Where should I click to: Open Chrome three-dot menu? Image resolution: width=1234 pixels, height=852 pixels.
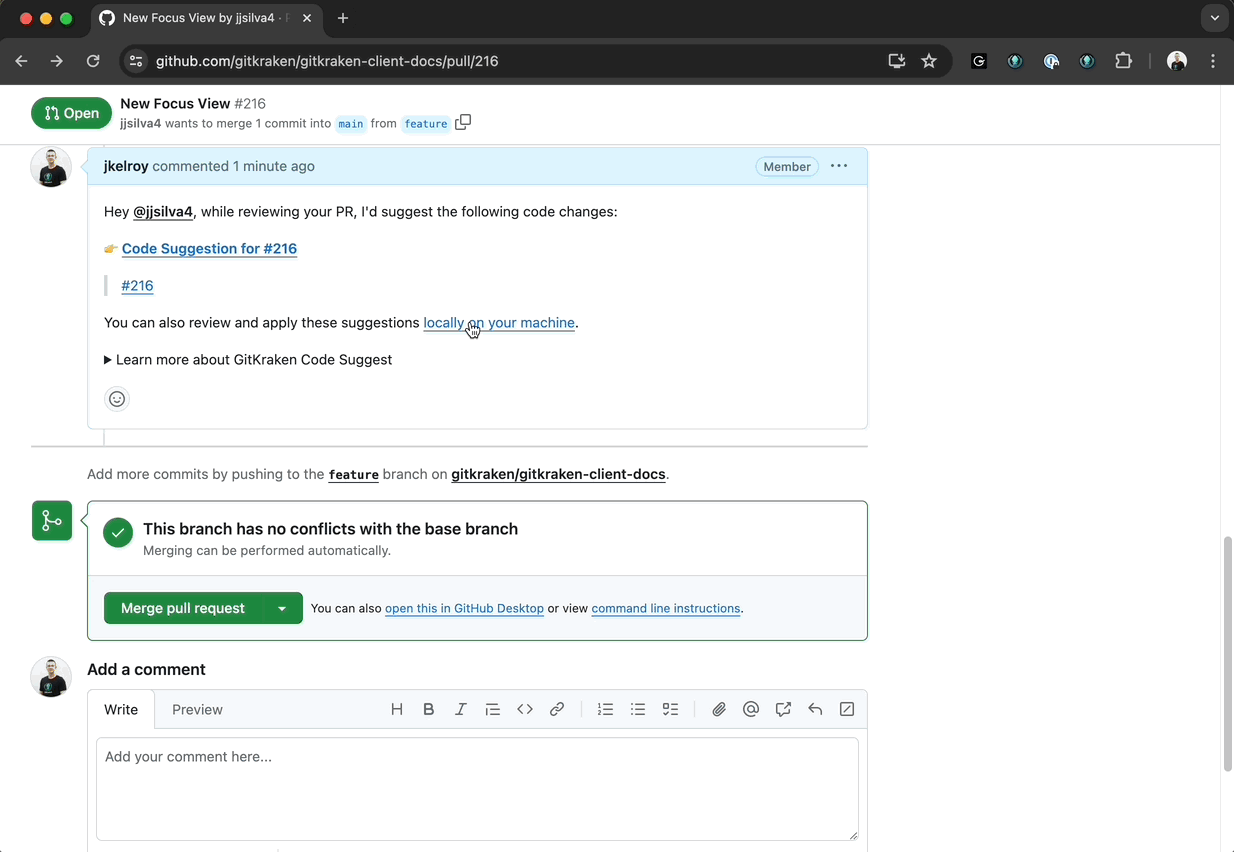point(1213,61)
